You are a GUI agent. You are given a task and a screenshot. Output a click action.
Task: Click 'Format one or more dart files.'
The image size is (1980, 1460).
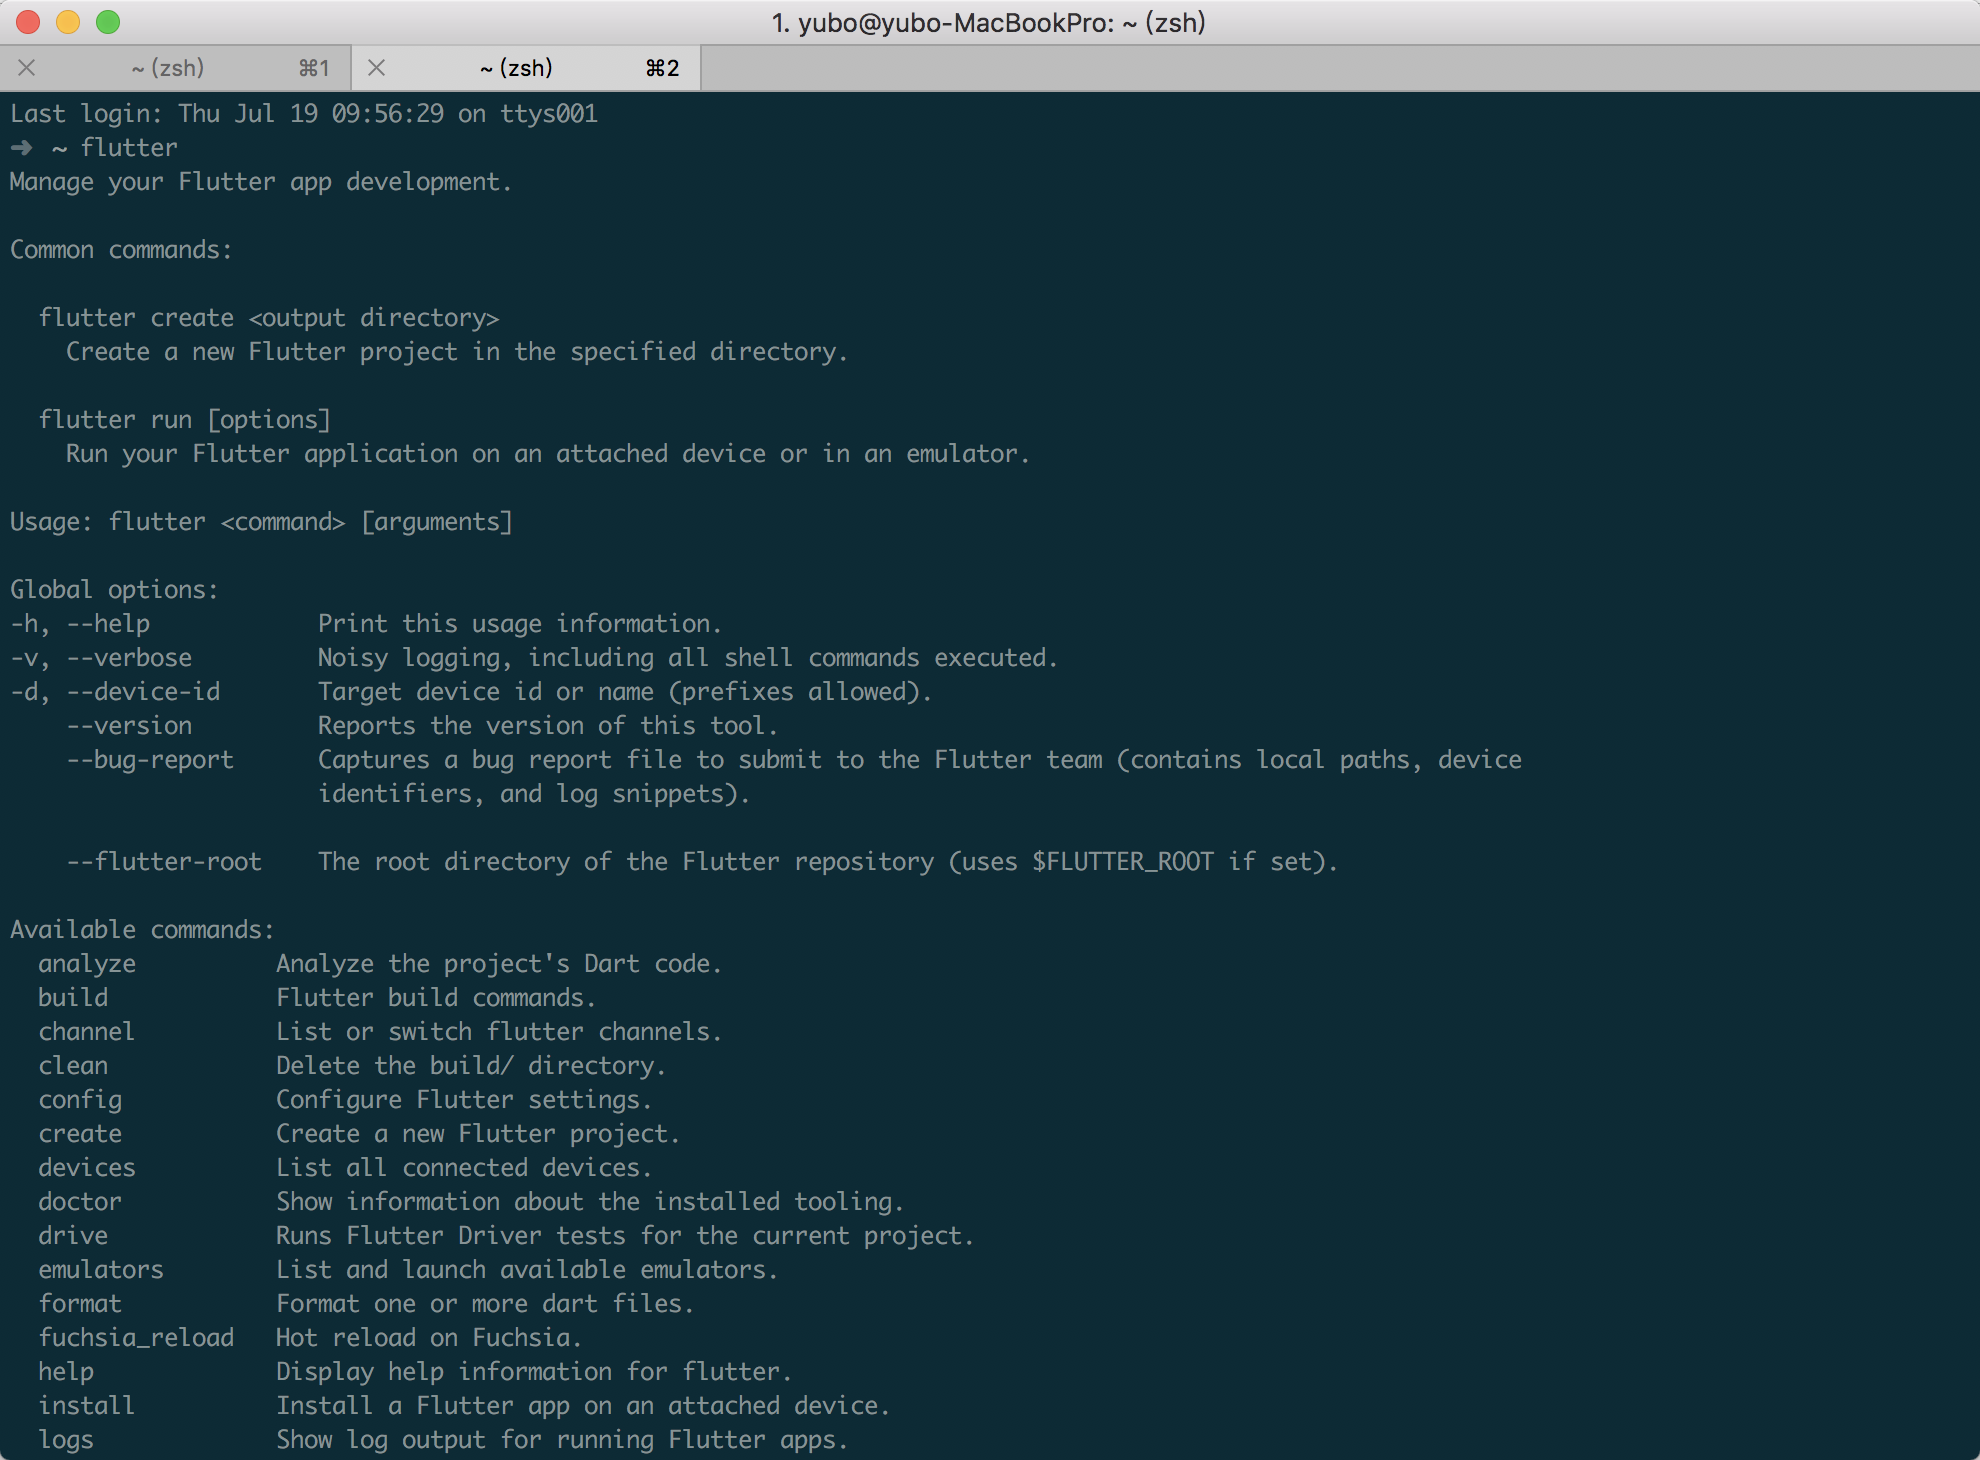tap(485, 1304)
